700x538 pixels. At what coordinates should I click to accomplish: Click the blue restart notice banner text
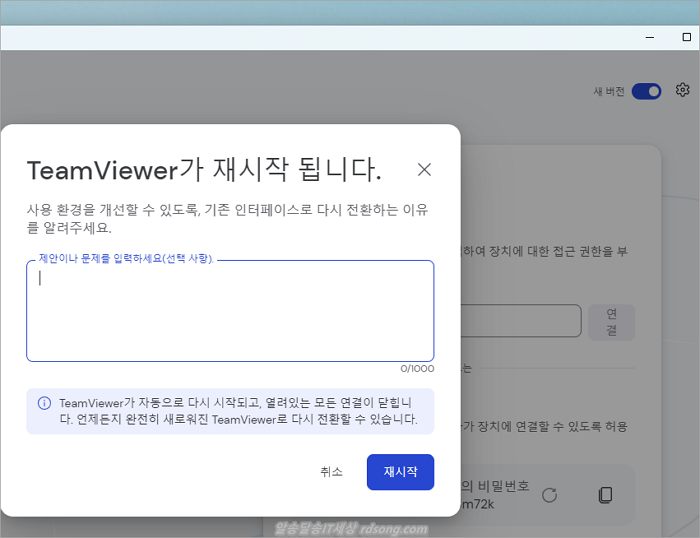pos(238,411)
